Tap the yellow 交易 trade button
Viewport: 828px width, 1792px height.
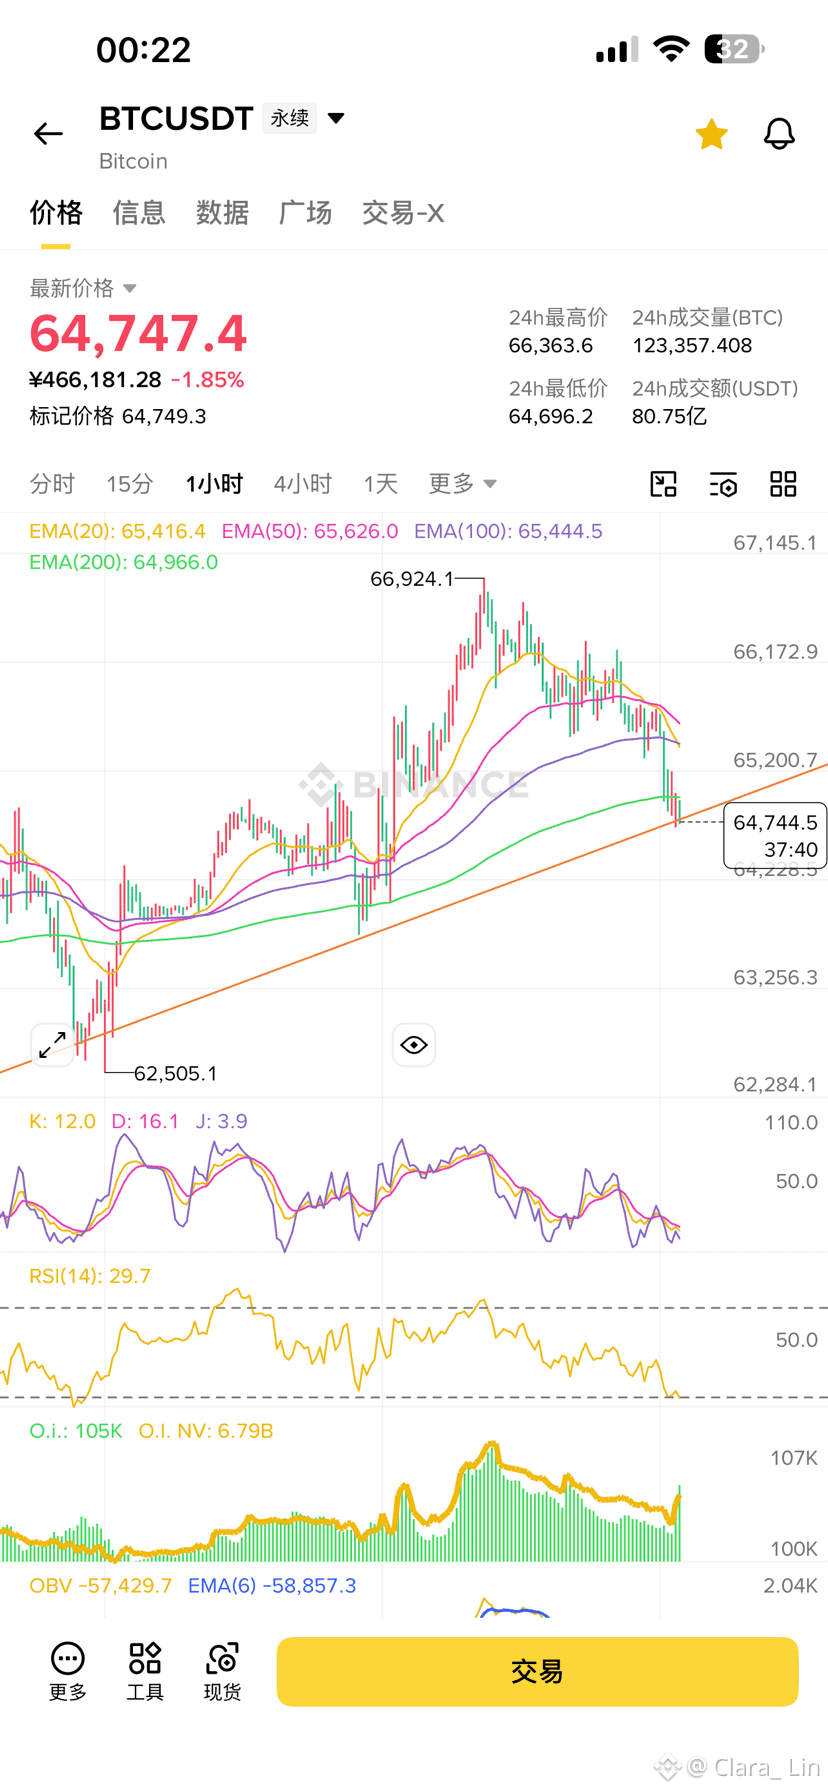click(x=537, y=1672)
